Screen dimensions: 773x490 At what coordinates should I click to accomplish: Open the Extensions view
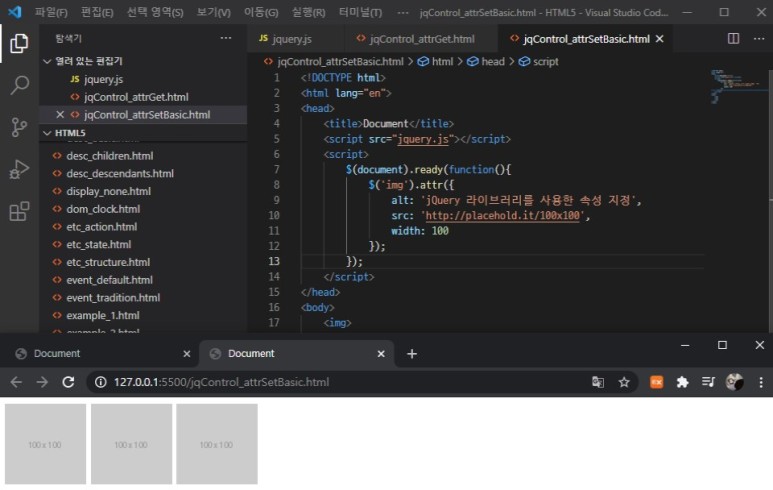tap(19, 211)
